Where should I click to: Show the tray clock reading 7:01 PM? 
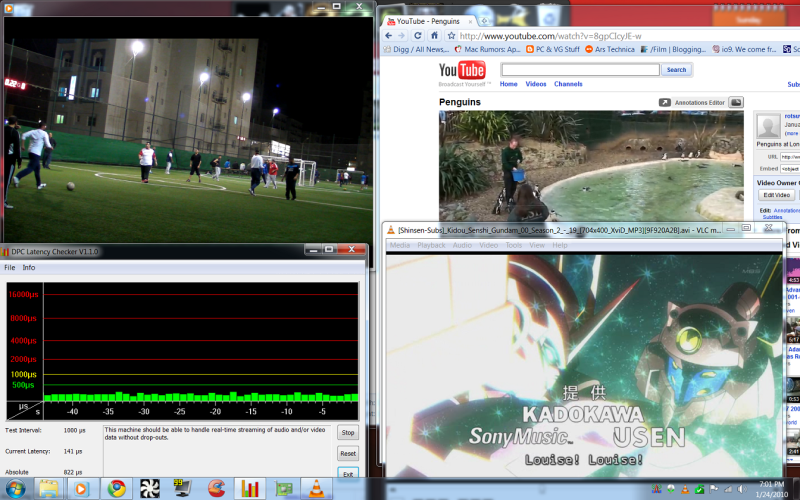click(771, 489)
